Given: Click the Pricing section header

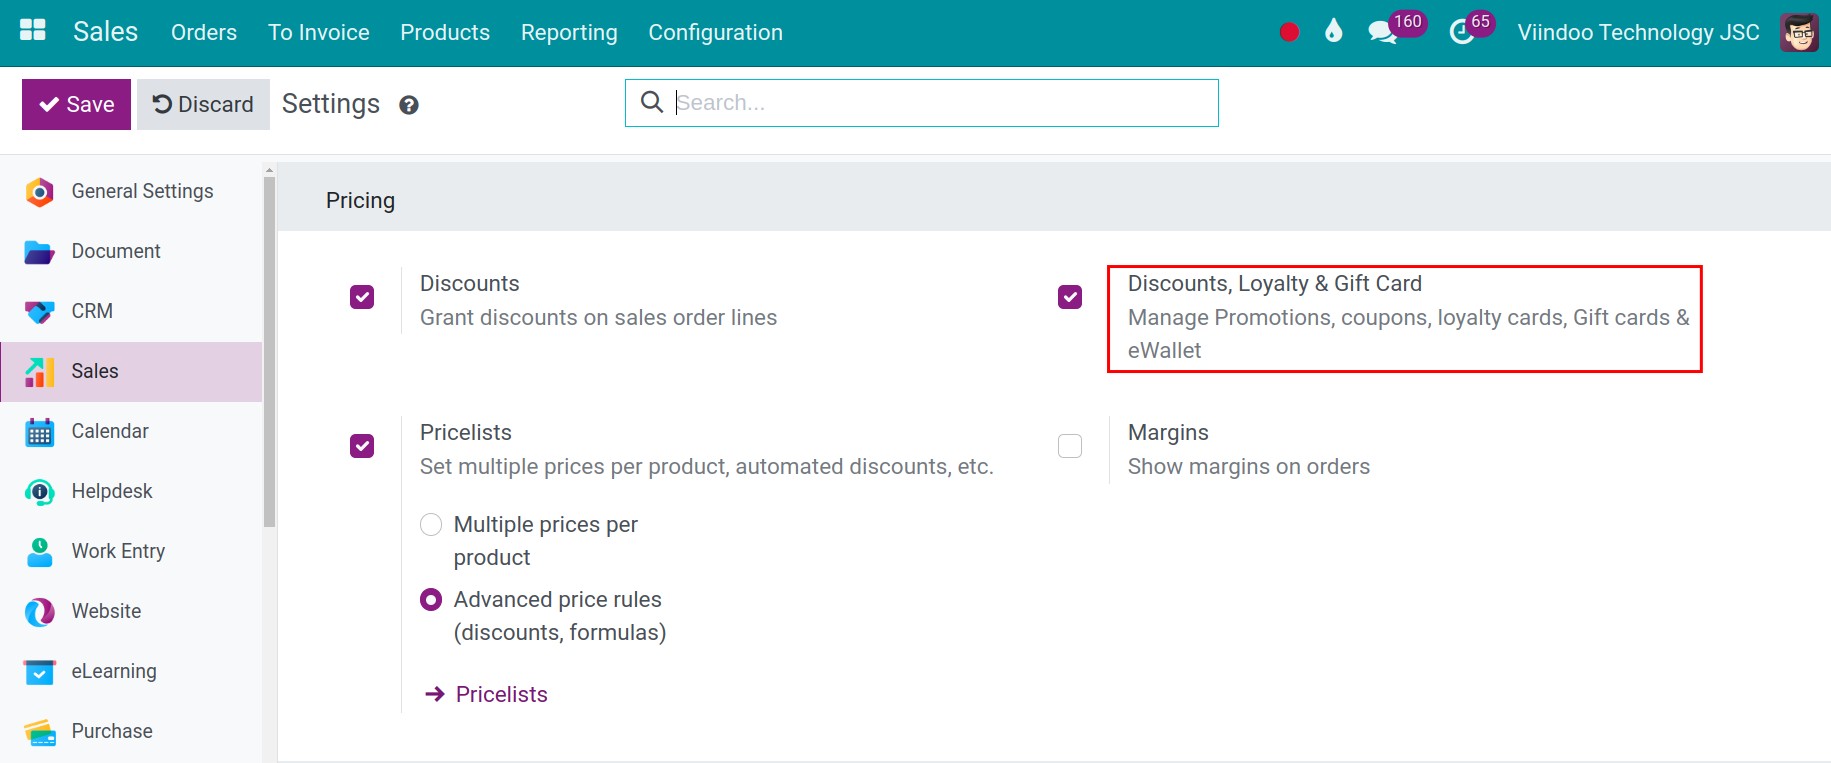Looking at the screenshot, I should 360,200.
